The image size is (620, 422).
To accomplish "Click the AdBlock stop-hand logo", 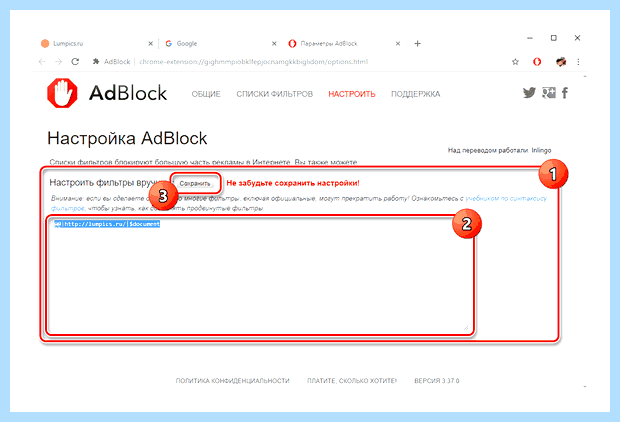I will point(62,93).
